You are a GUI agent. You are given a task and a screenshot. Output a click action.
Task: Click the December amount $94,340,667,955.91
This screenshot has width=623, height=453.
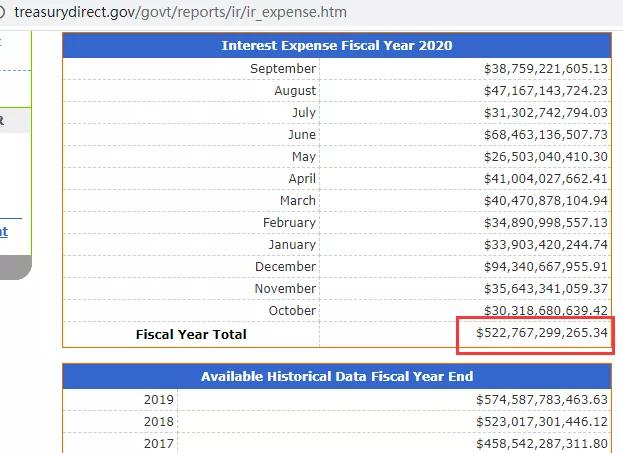point(546,267)
